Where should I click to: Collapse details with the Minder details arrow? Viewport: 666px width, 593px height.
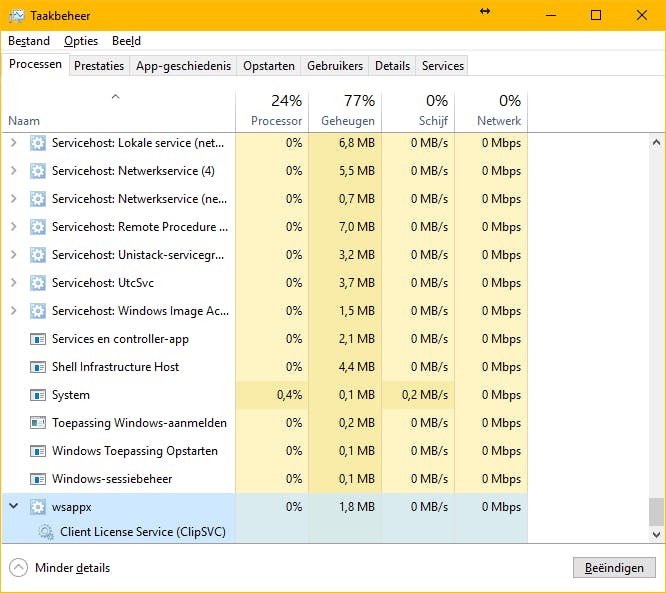(x=18, y=568)
